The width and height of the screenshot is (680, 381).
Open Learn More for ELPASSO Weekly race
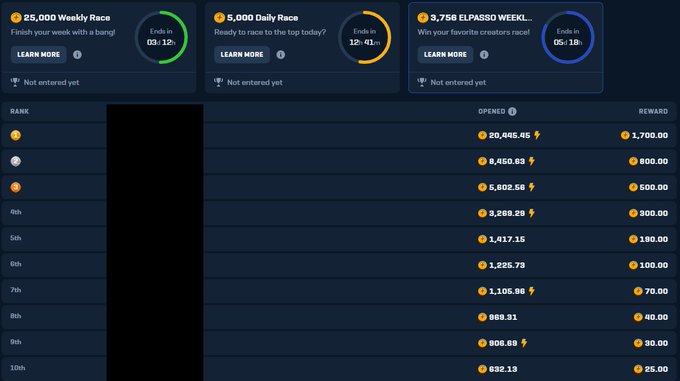click(445, 55)
